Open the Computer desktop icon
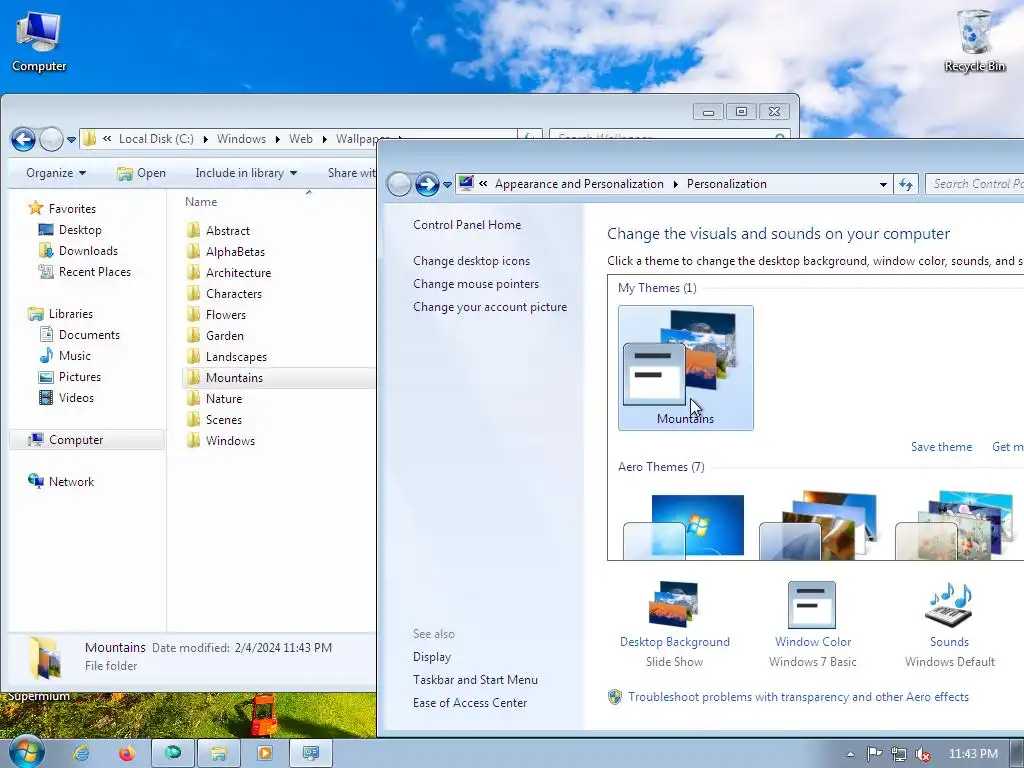 click(39, 42)
